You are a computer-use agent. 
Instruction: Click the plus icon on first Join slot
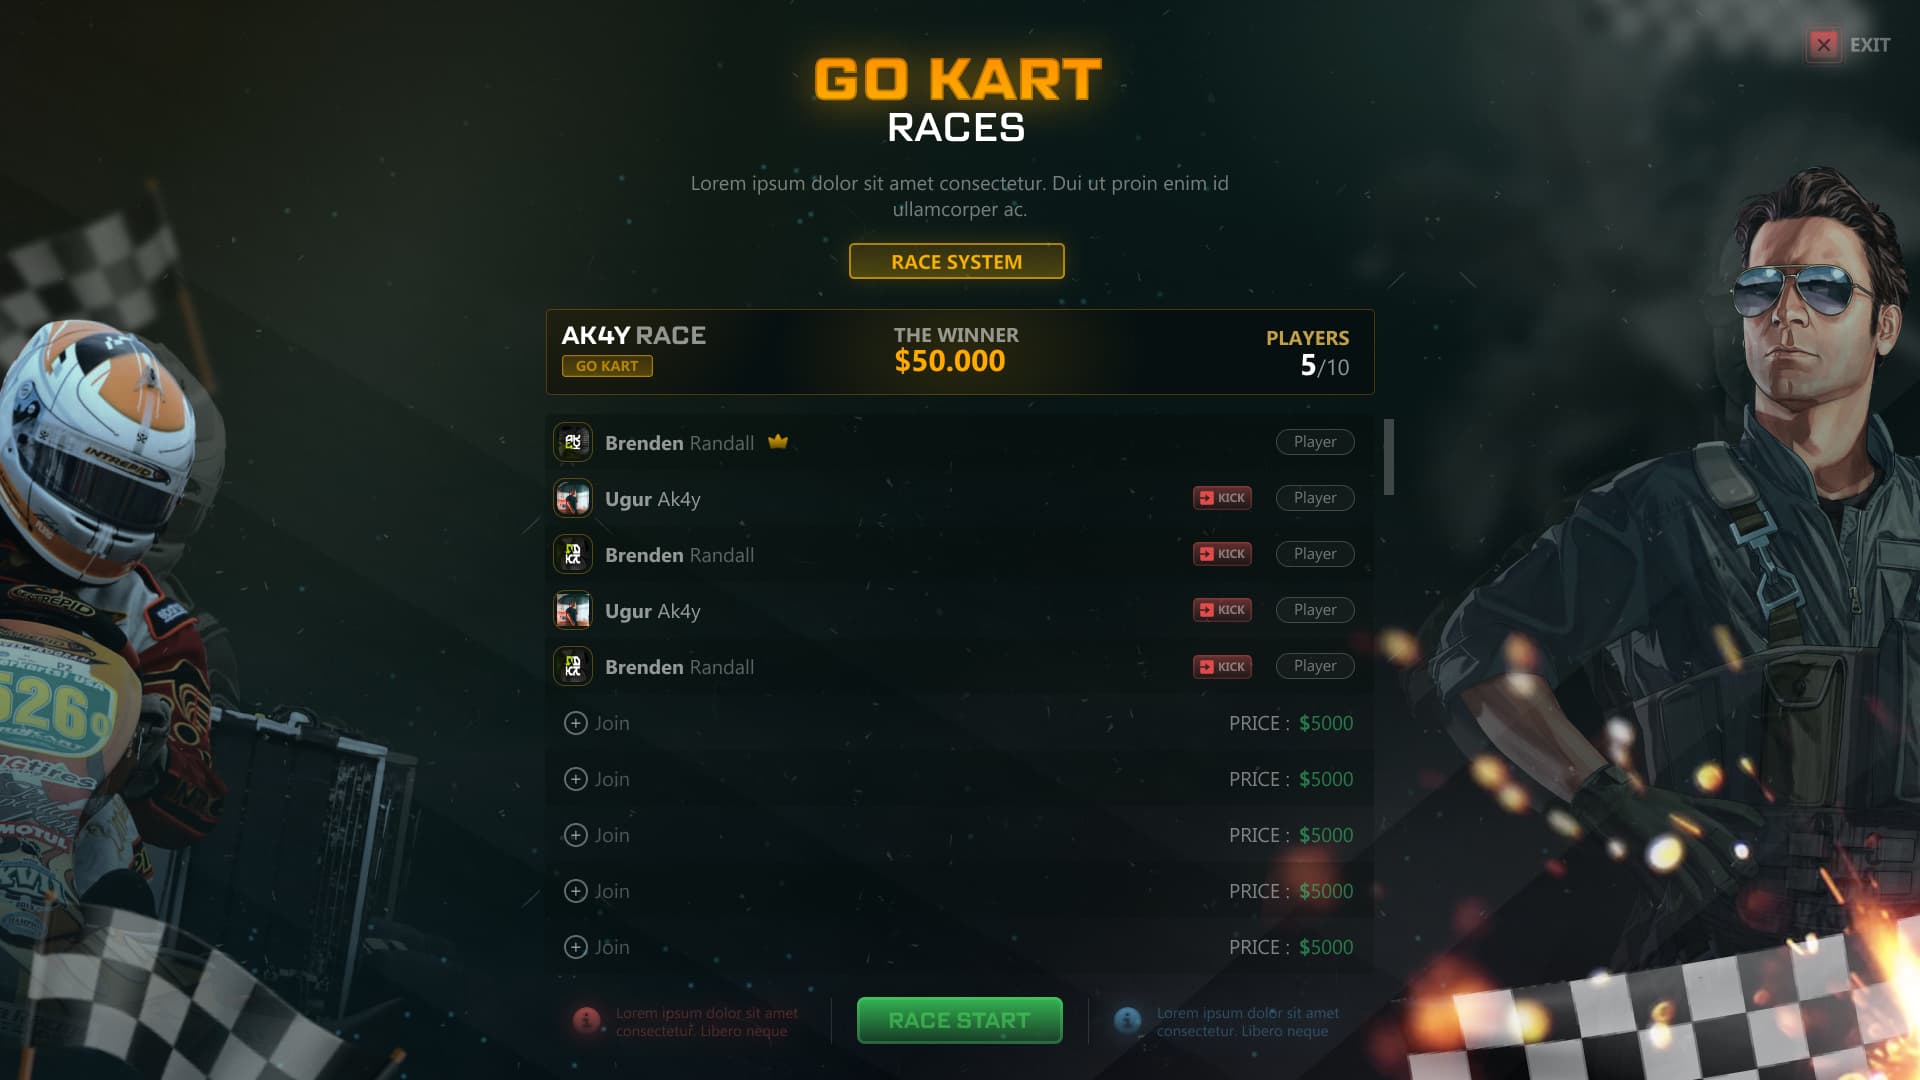tap(576, 723)
